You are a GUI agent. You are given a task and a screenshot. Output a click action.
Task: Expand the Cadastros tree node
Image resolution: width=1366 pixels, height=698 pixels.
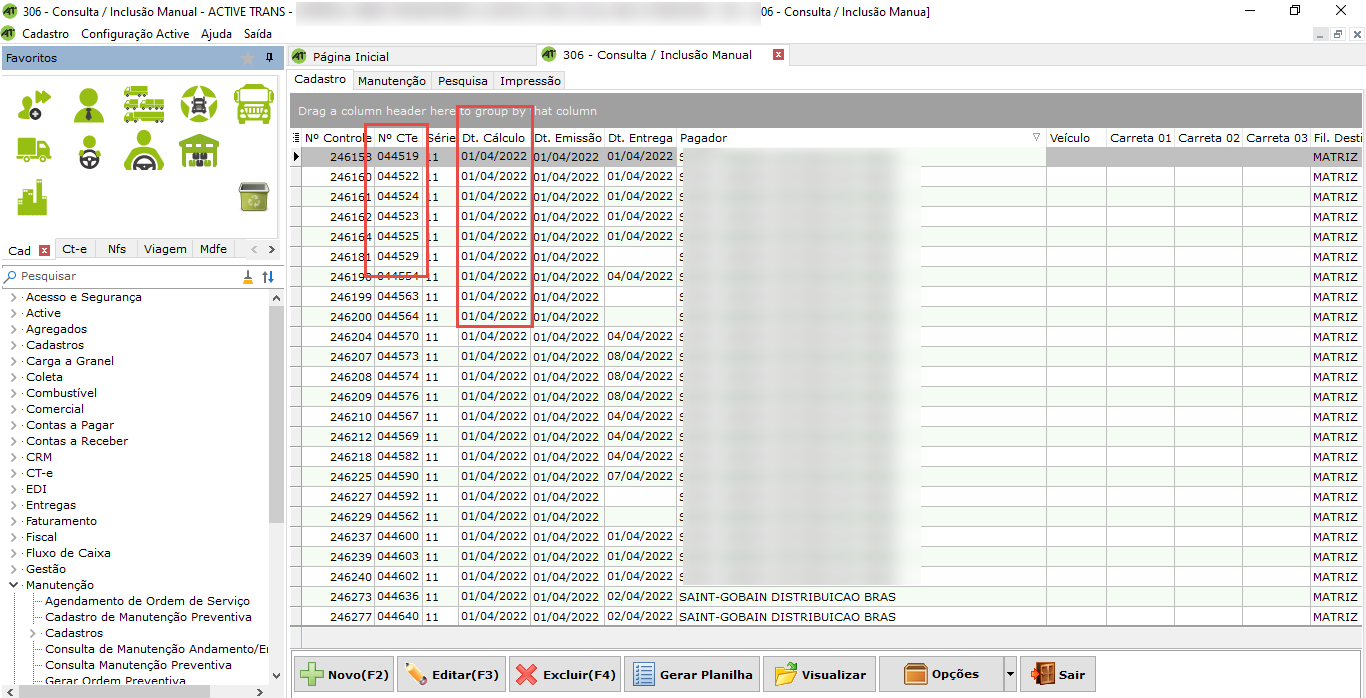(x=14, y=345)
